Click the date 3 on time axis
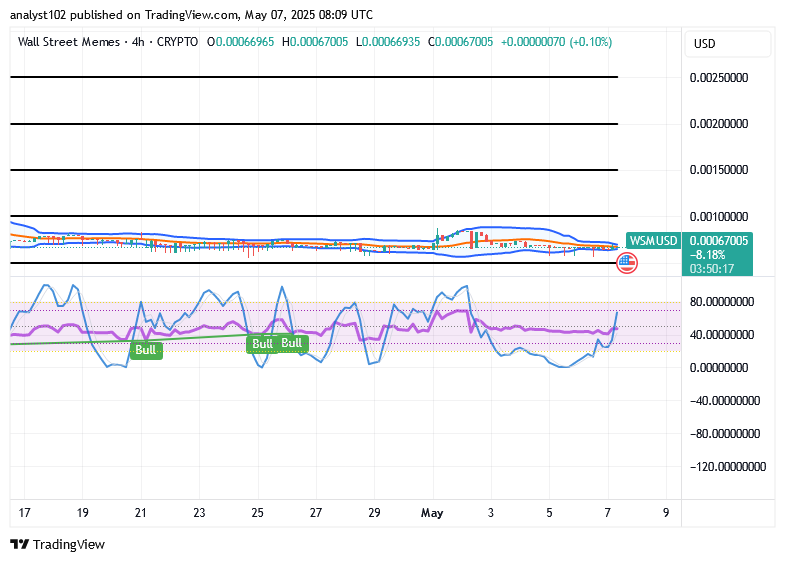Viewport: 785px width, 562px height. (x=491, y=513)
